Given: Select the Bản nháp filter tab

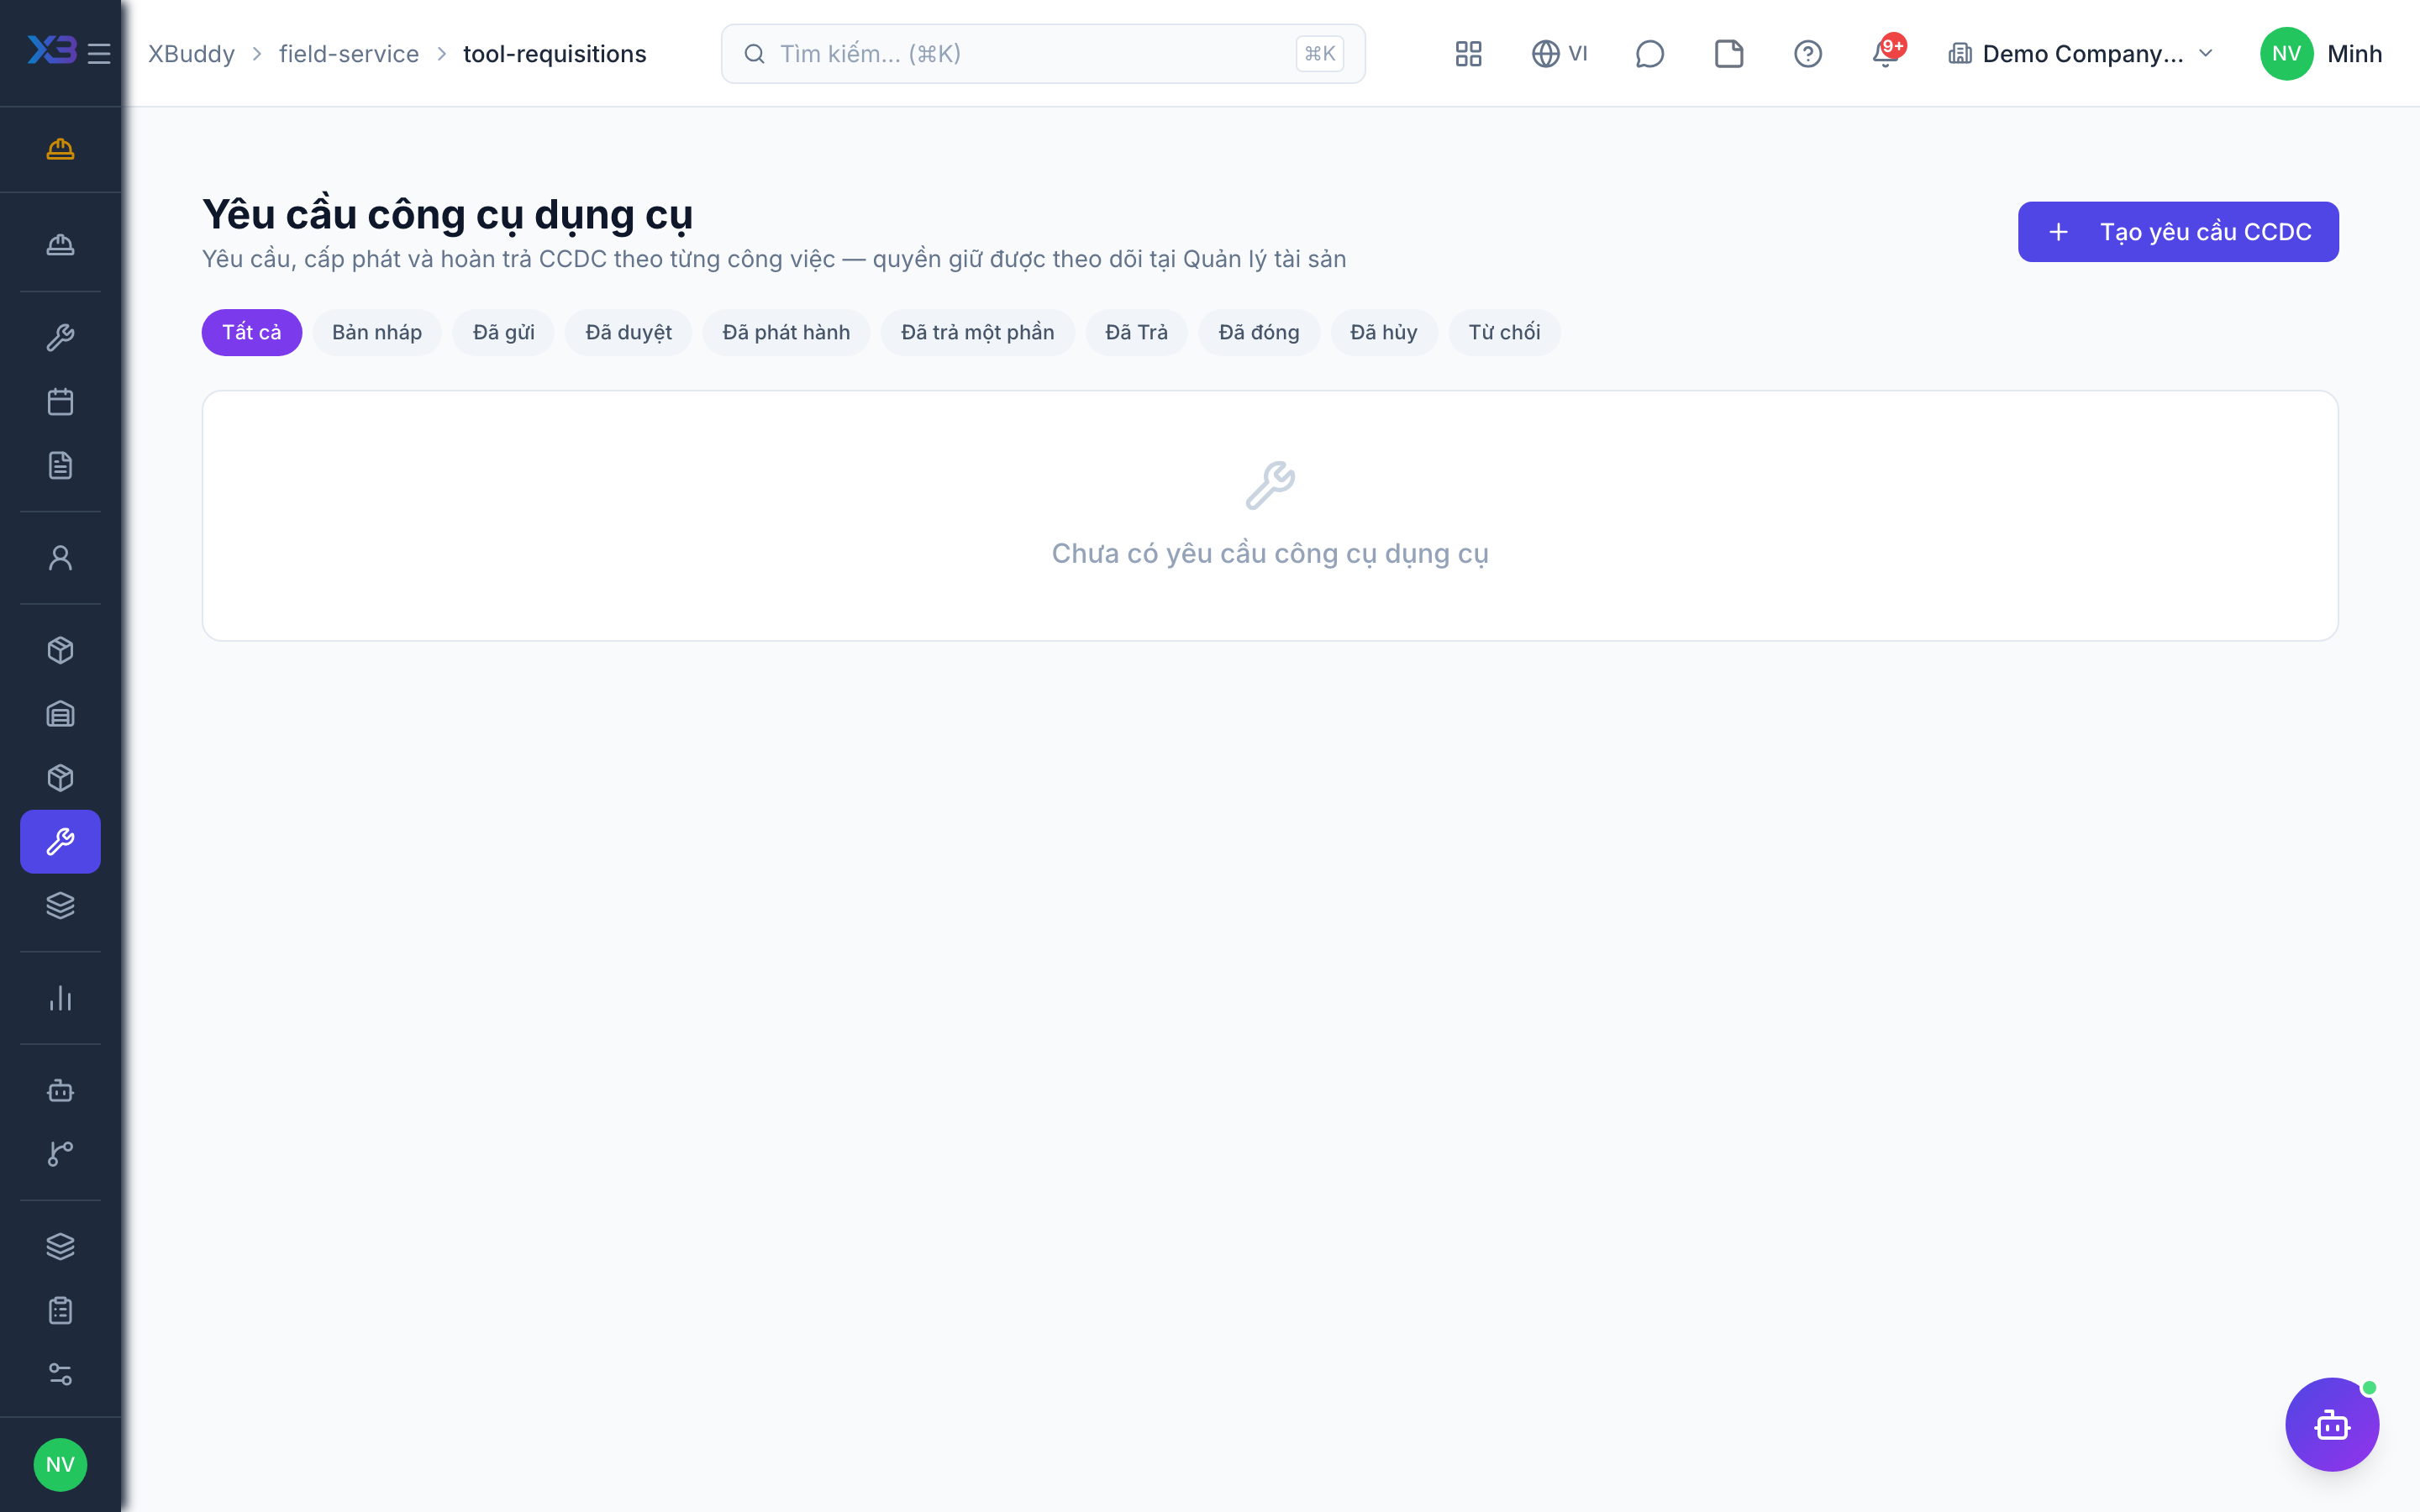Looking at the screenshot, I should click(377, 332).
